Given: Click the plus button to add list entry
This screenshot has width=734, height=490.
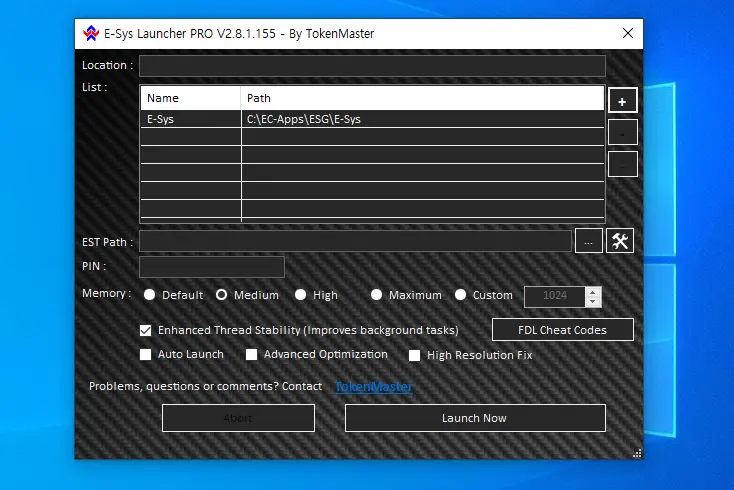Looking at the screenshot, I should click(x=622, y=101).
